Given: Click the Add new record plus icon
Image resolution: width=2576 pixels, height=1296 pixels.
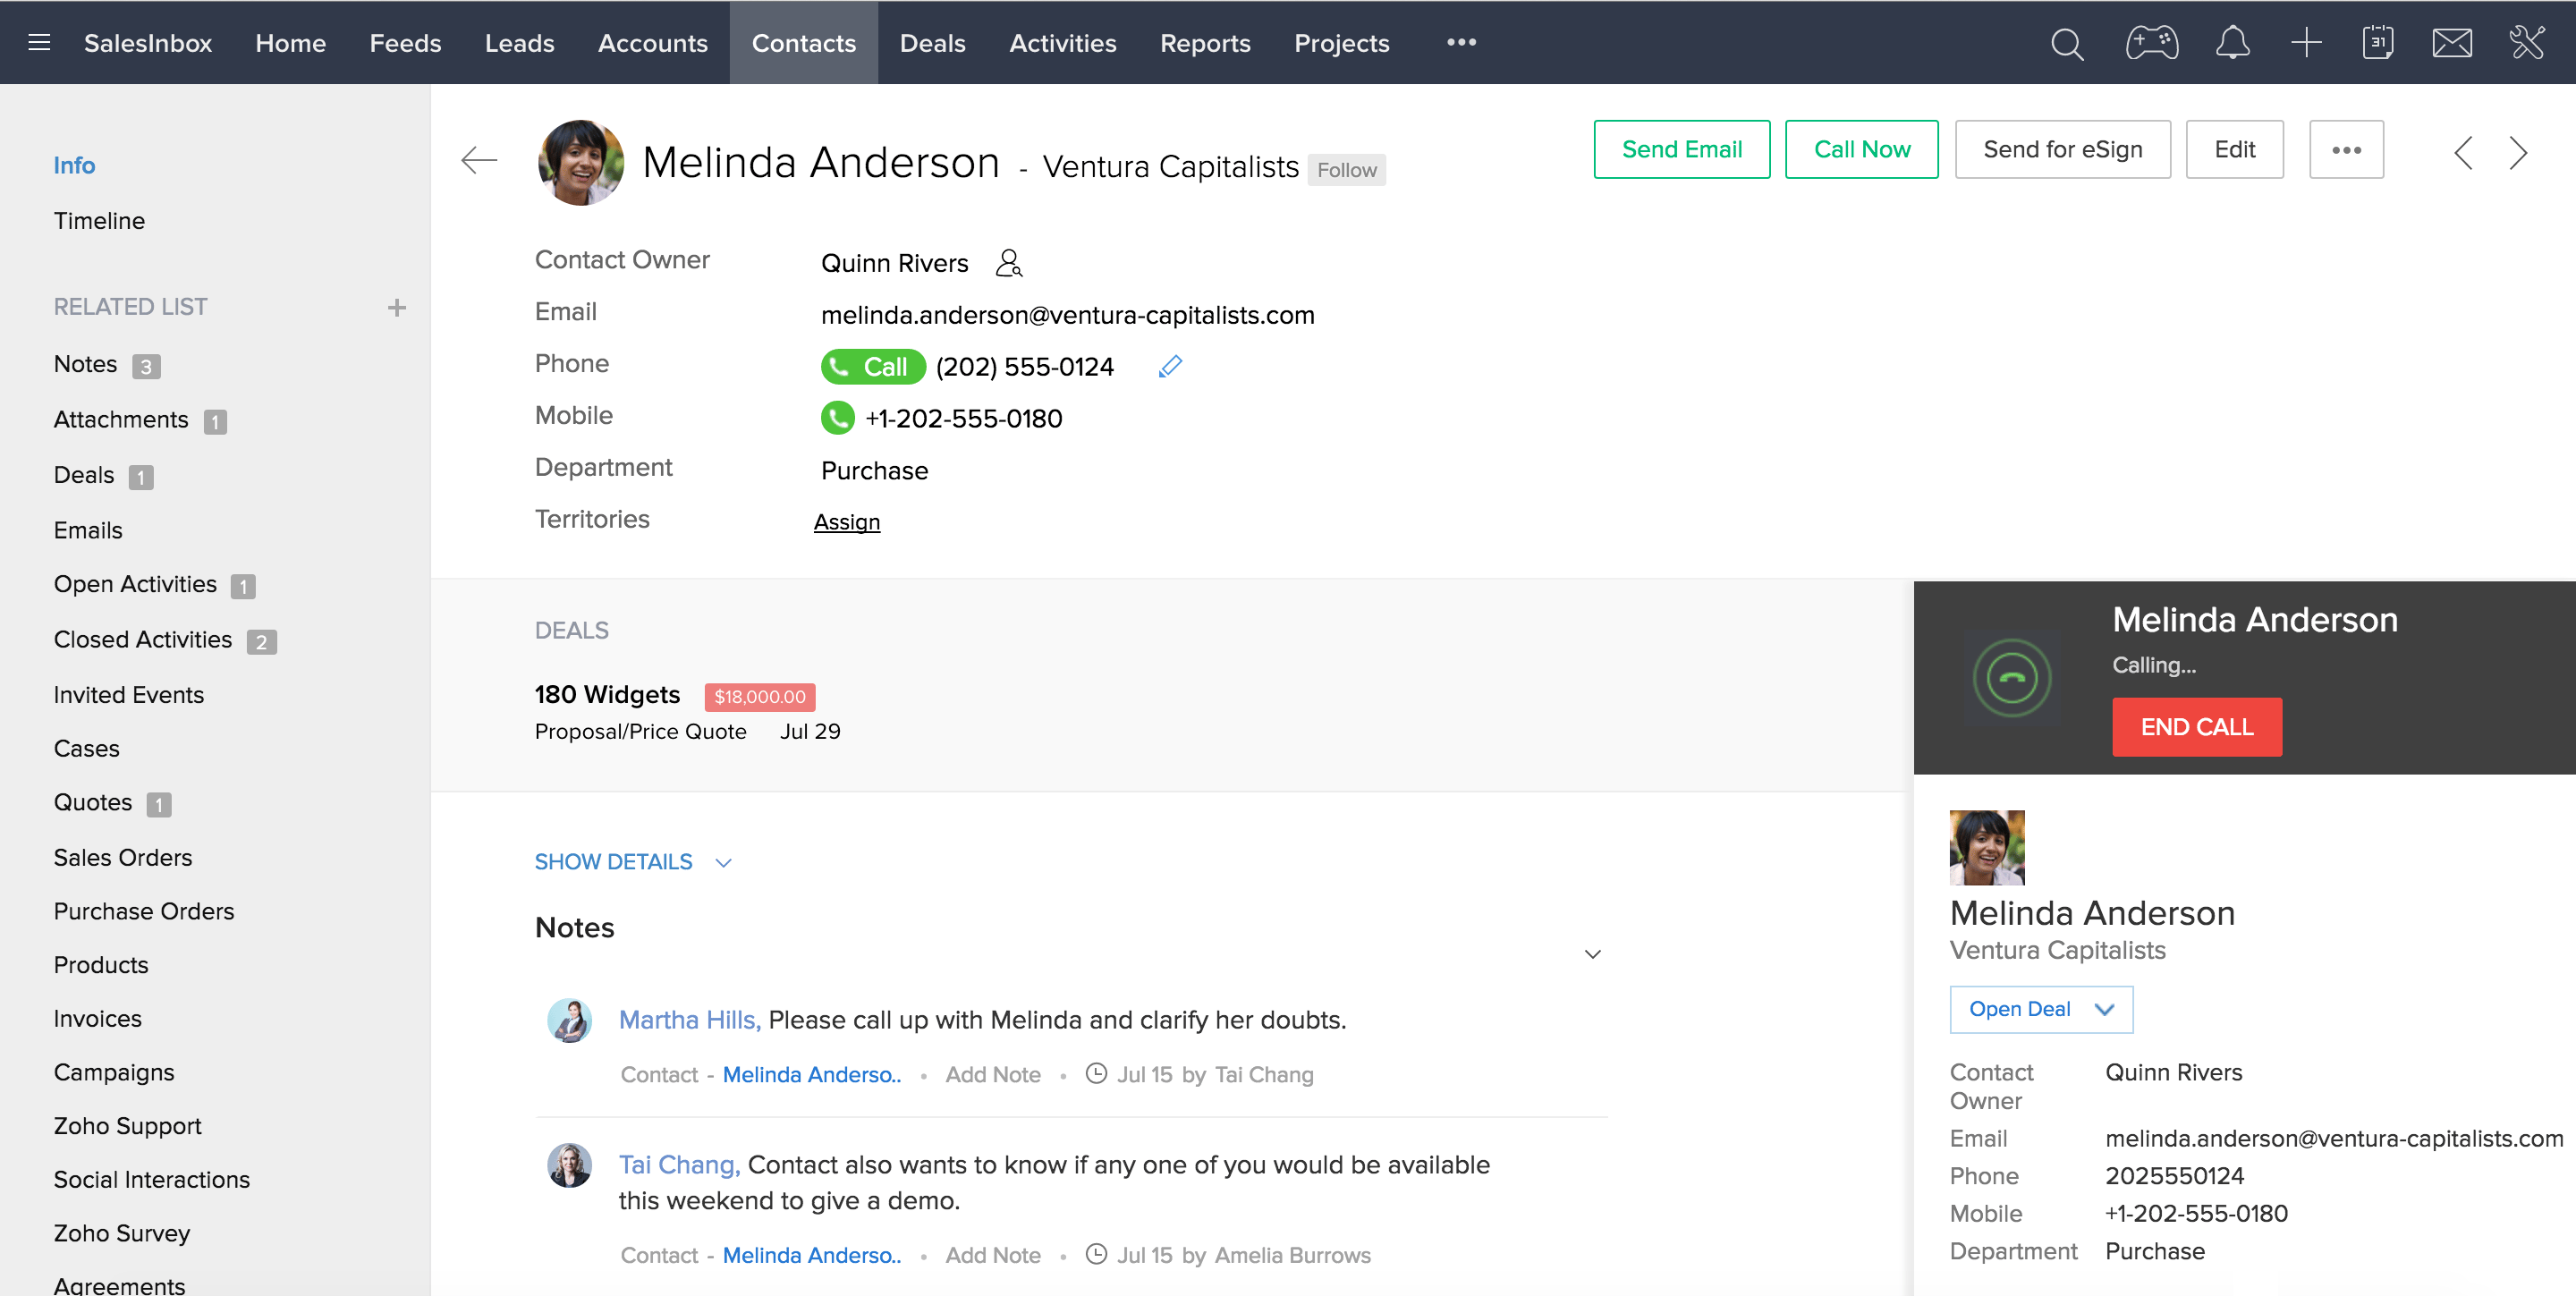Looking at the screenshot, I should (2307, 41).
